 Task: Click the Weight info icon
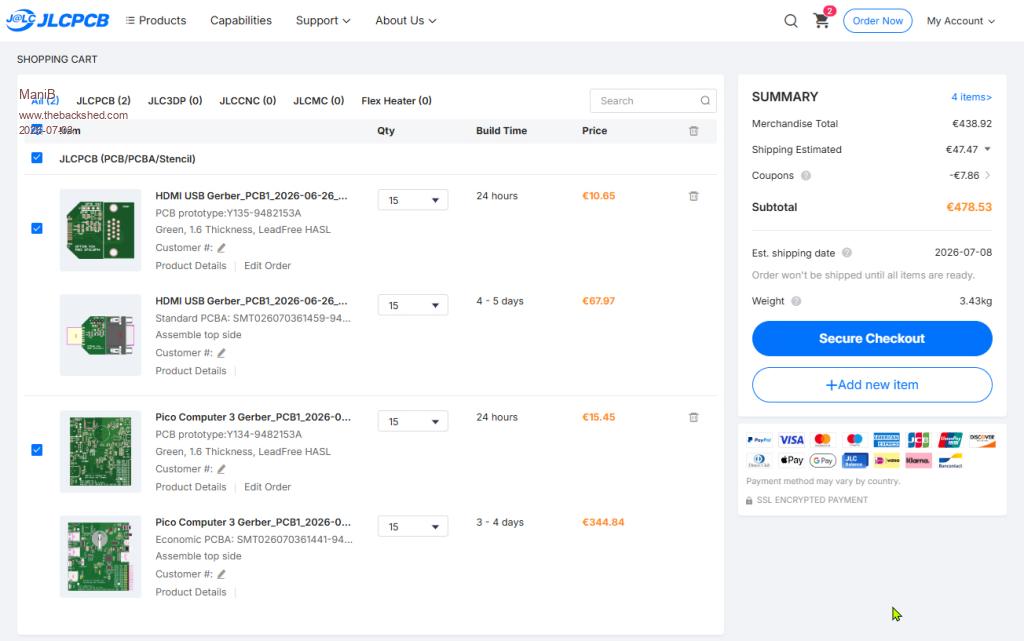pos(796,301)
